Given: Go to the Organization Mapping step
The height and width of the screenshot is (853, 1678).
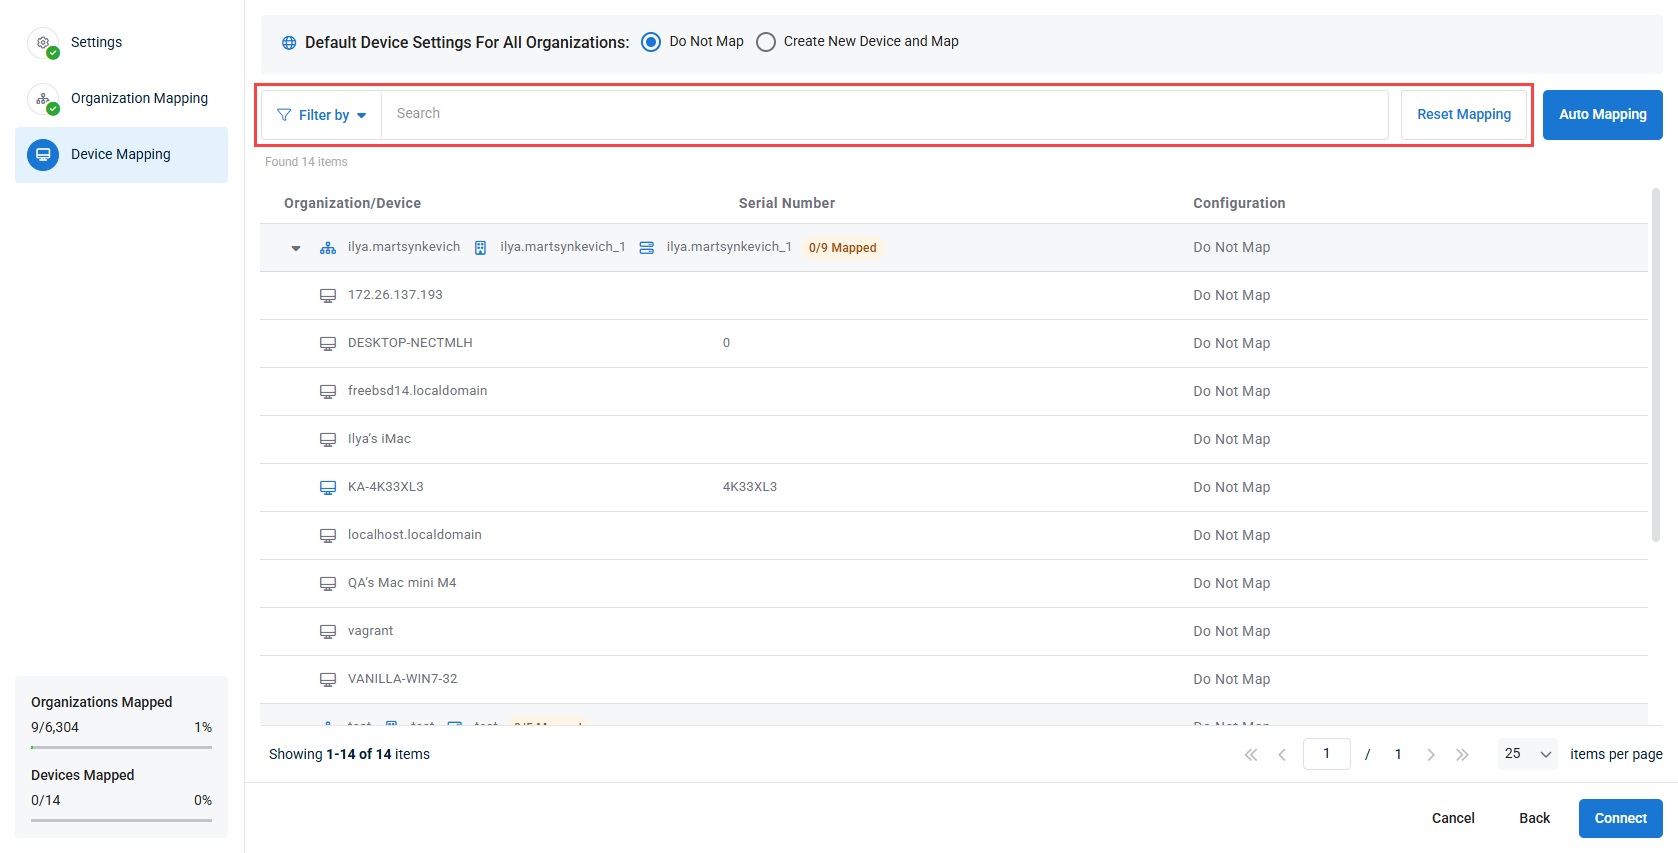Looking at the screenshot, I should coord(139,99).
